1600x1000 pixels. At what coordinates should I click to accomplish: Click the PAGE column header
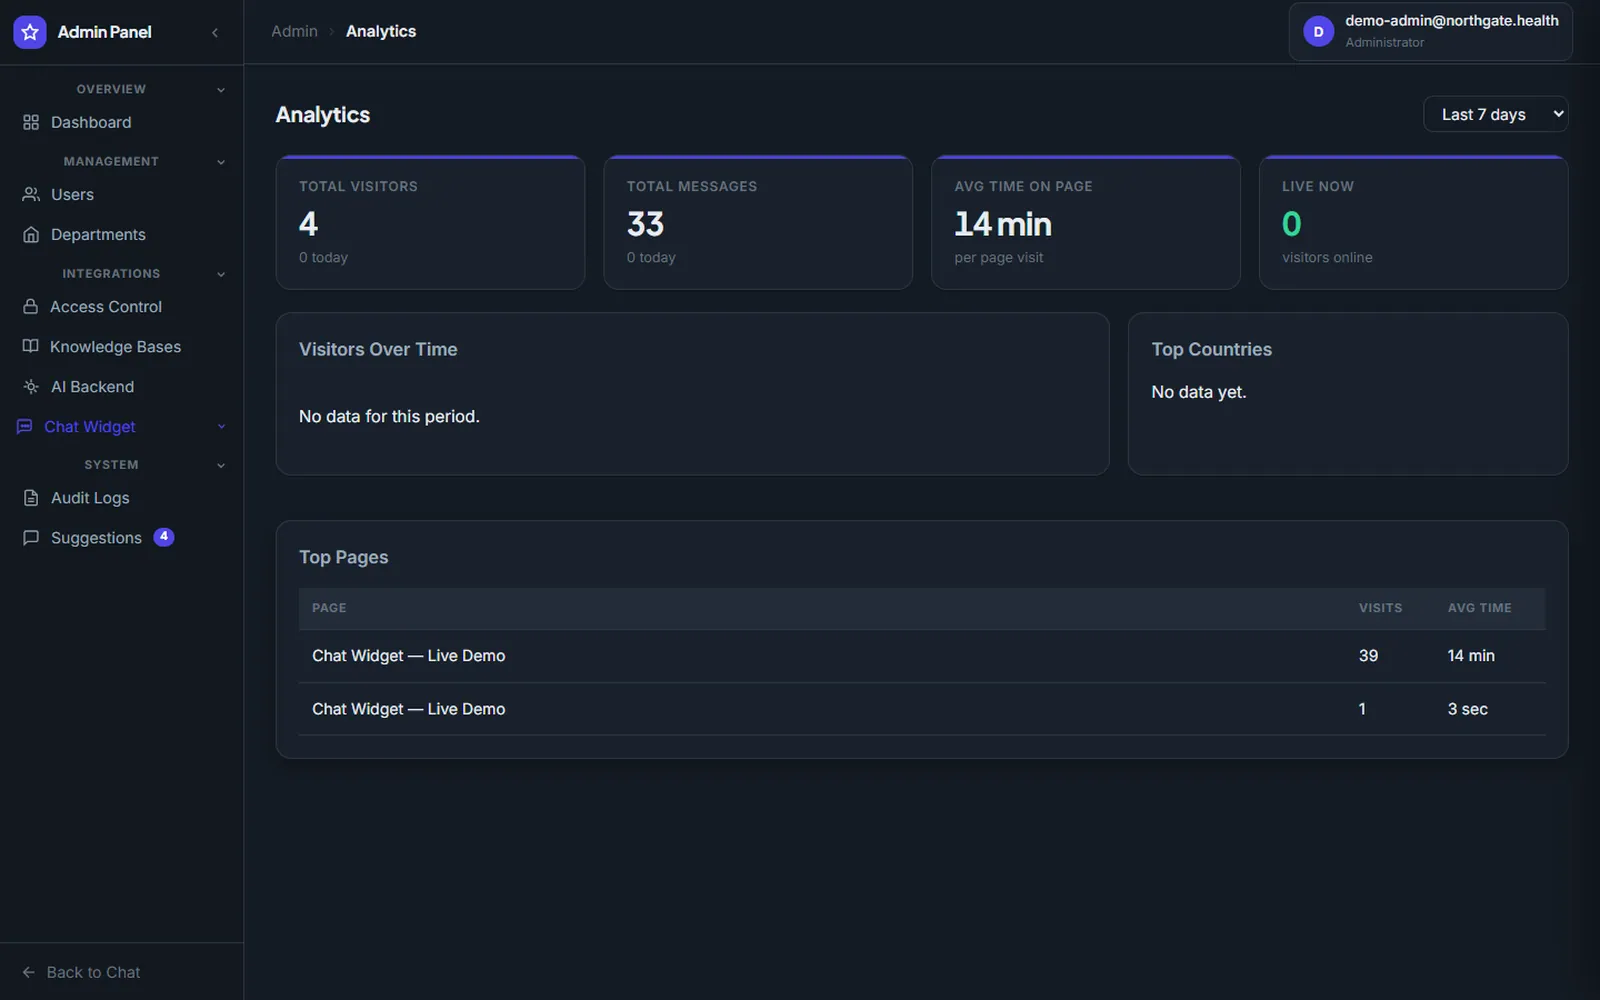[329, 608]
